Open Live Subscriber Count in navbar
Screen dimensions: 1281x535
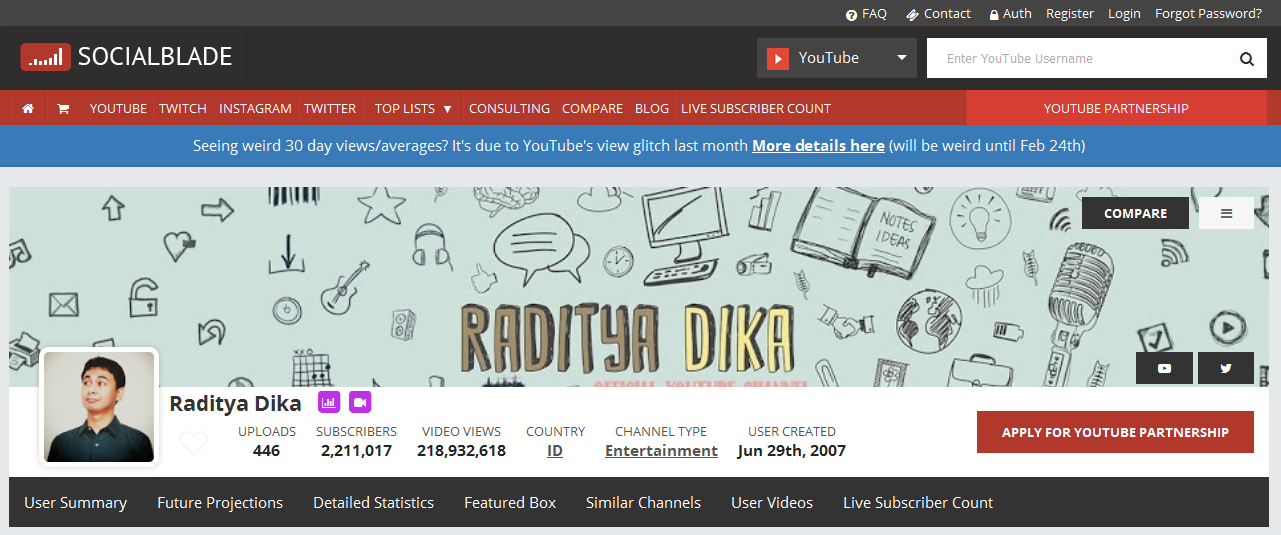[x=756, y=108]
